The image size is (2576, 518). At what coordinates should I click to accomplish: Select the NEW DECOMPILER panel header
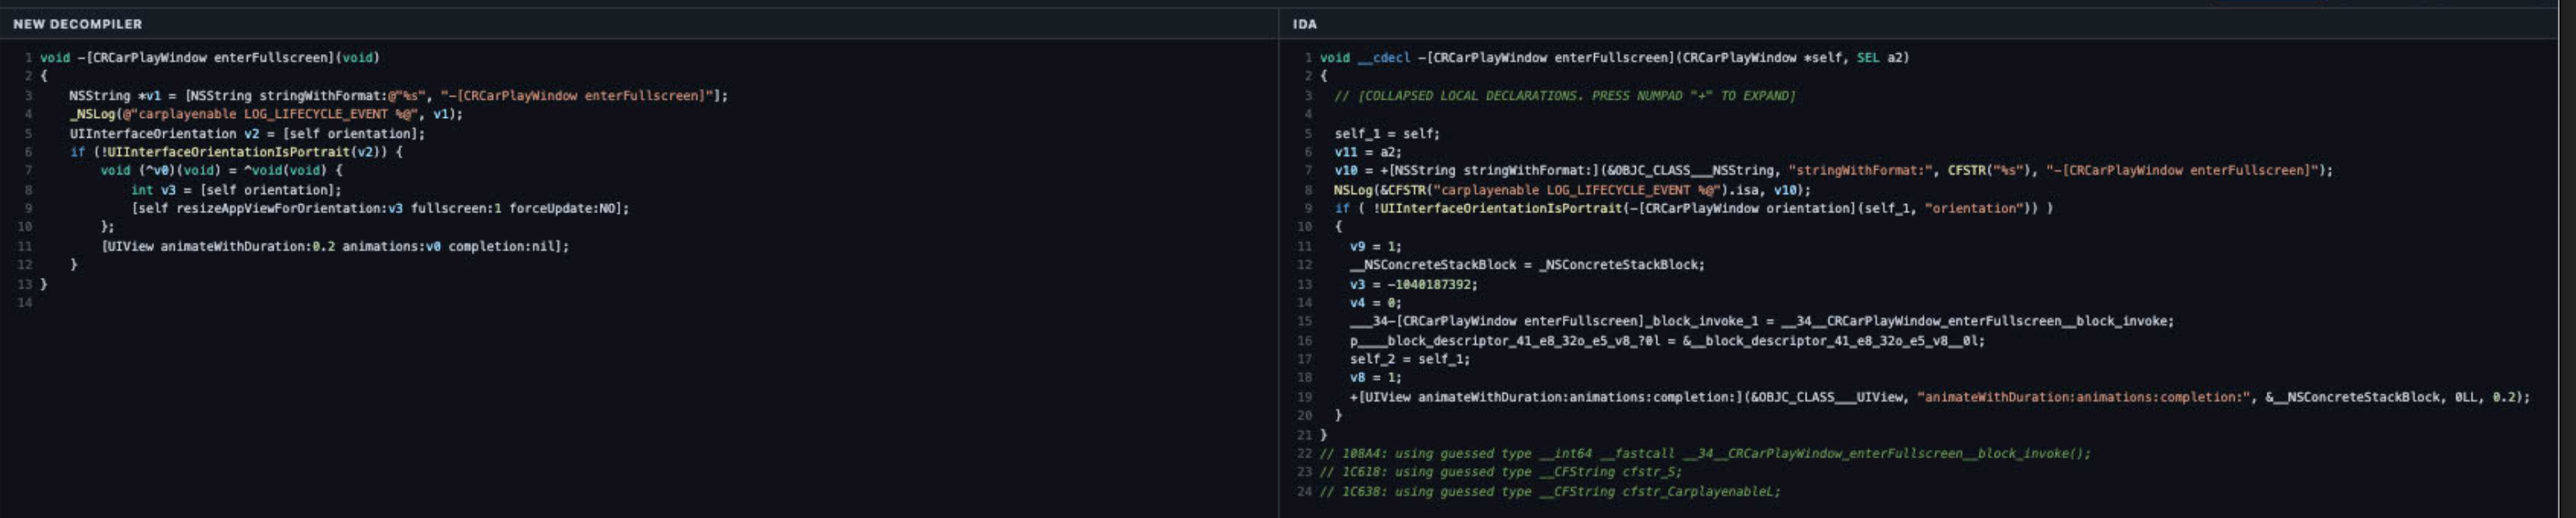click(77, 24)
